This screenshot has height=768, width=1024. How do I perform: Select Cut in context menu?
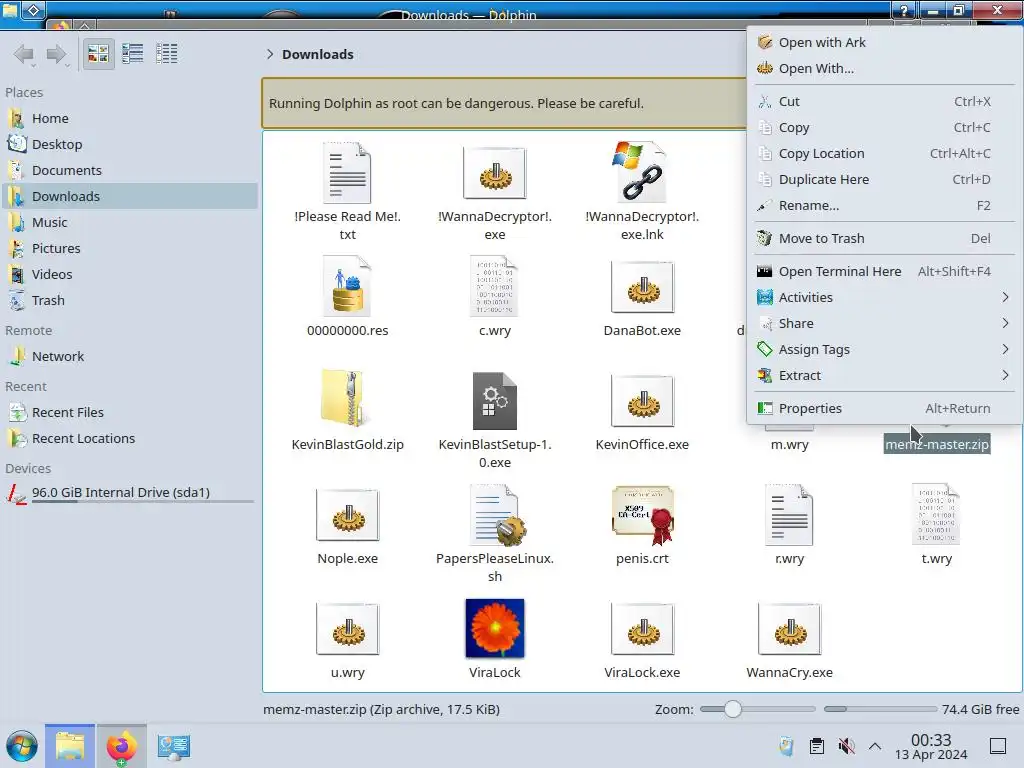point(884,101)
